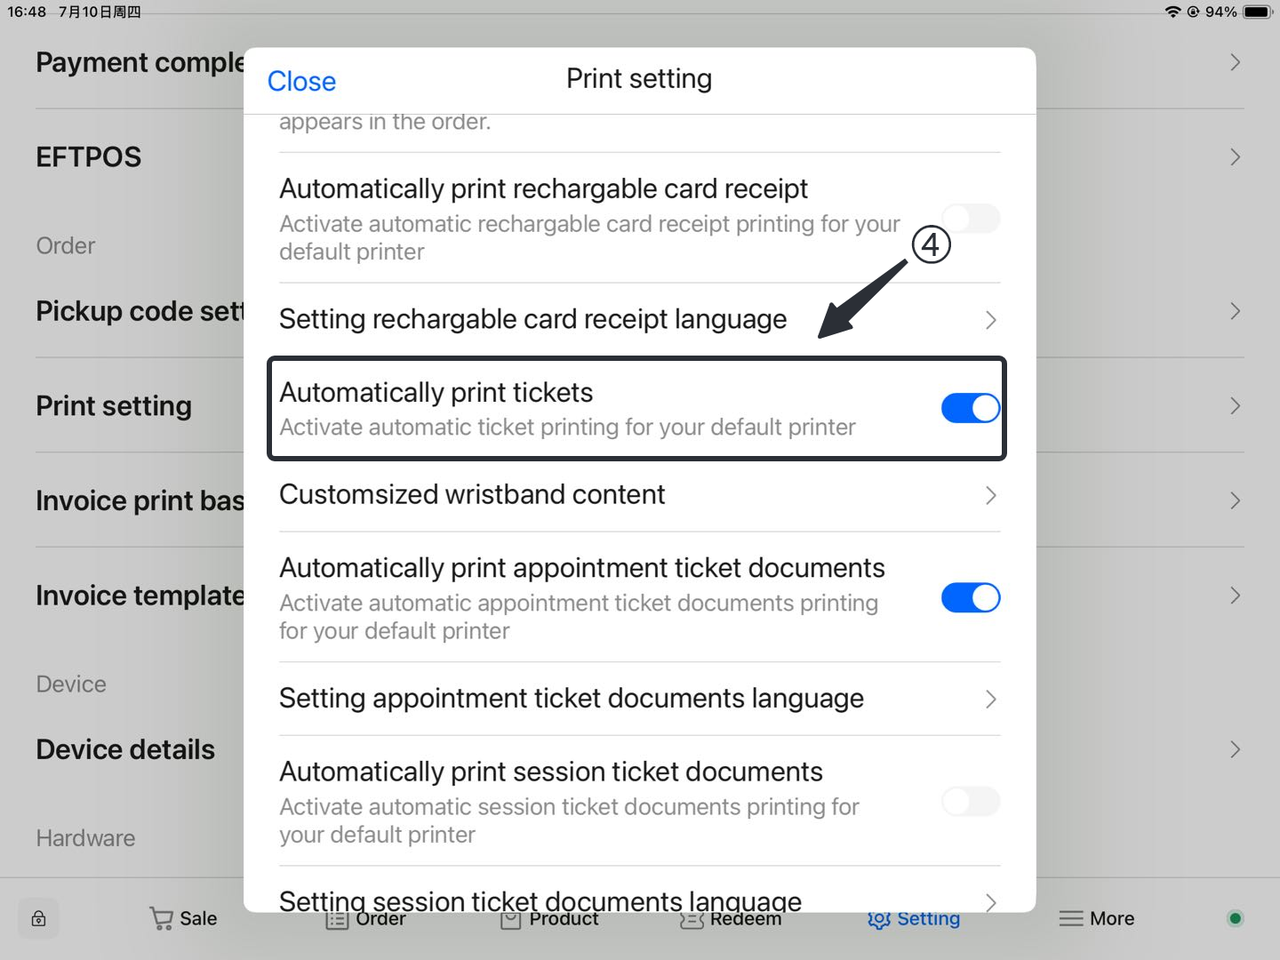Enable automatic rechargable card receipt printing
The width and height of the screenshot is (1280, 960).
[x=970, y=219]
